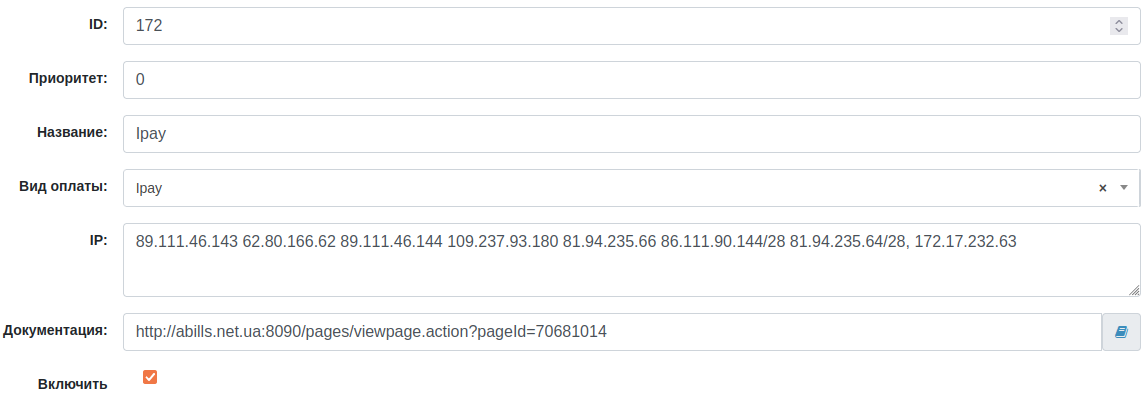Focus the ID number field
Screen dimensions: 1148x414
[x=600, y=25]
